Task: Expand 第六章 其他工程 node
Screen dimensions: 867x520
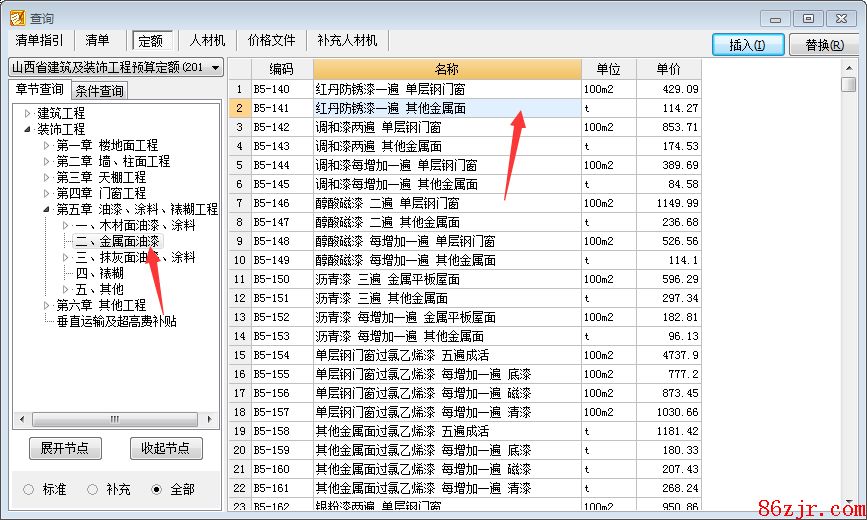Action: tap(46, 305)
